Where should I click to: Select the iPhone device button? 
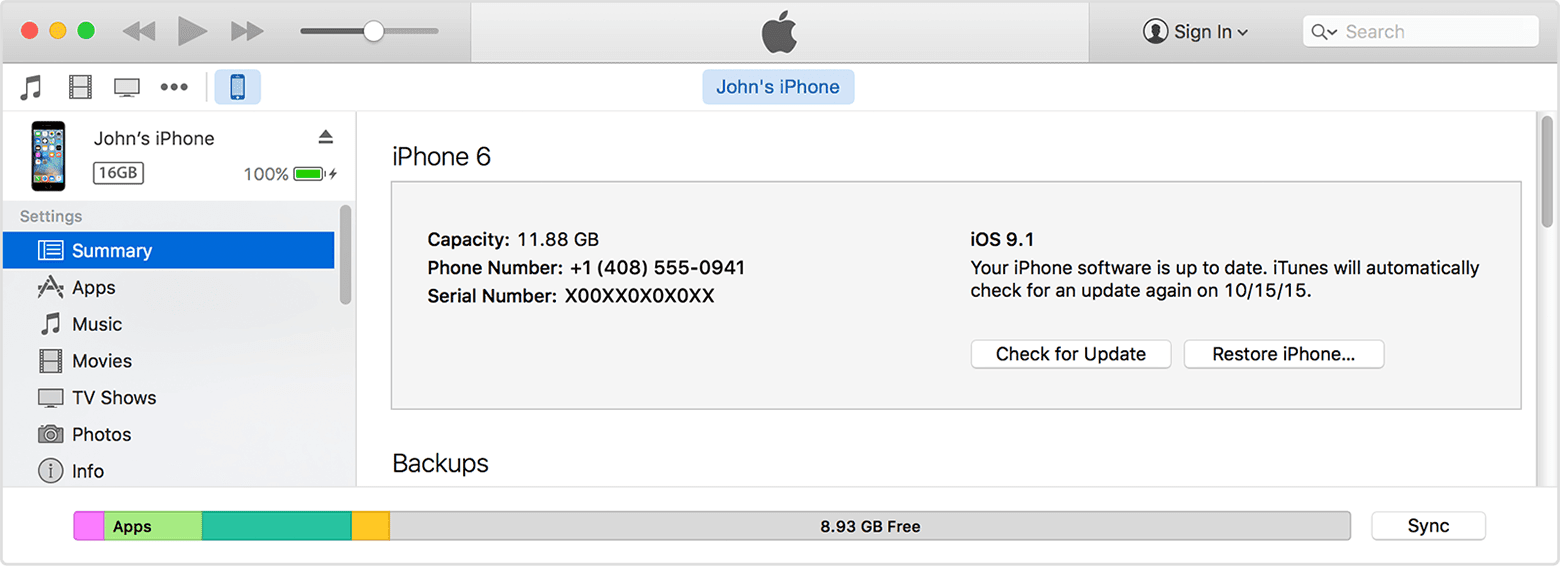237,87
